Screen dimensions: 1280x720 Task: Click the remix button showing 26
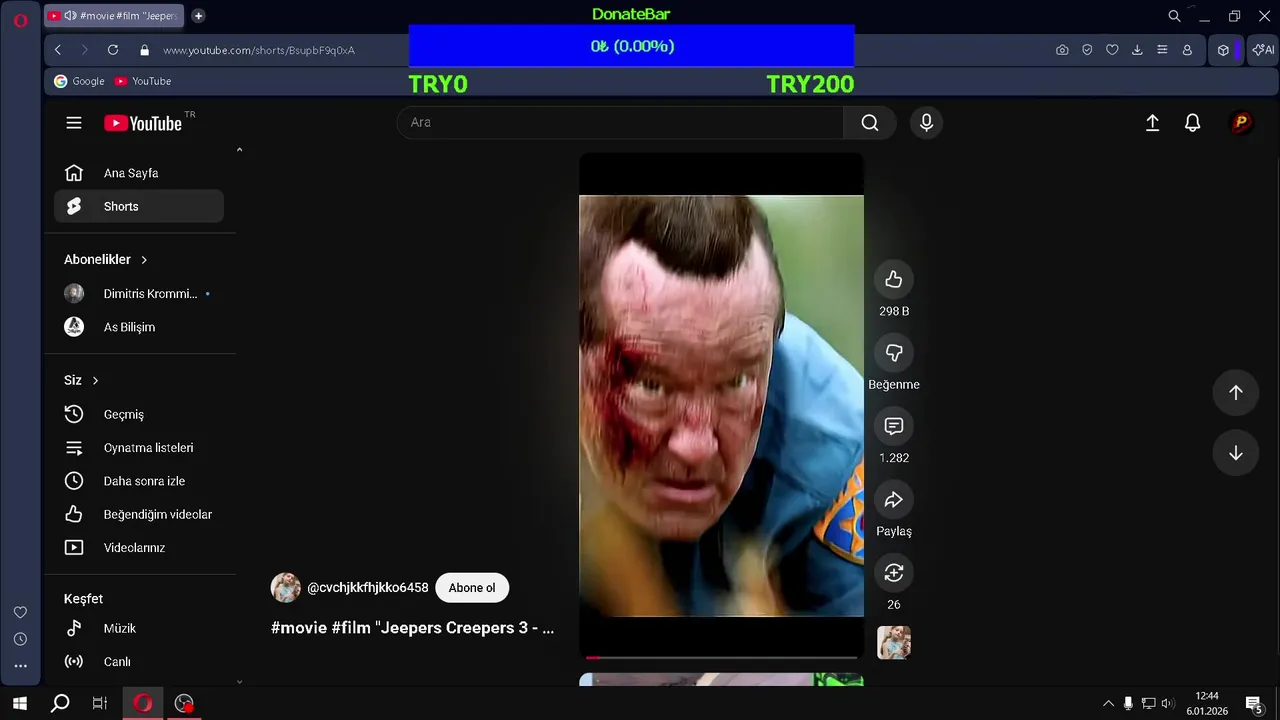894,572
